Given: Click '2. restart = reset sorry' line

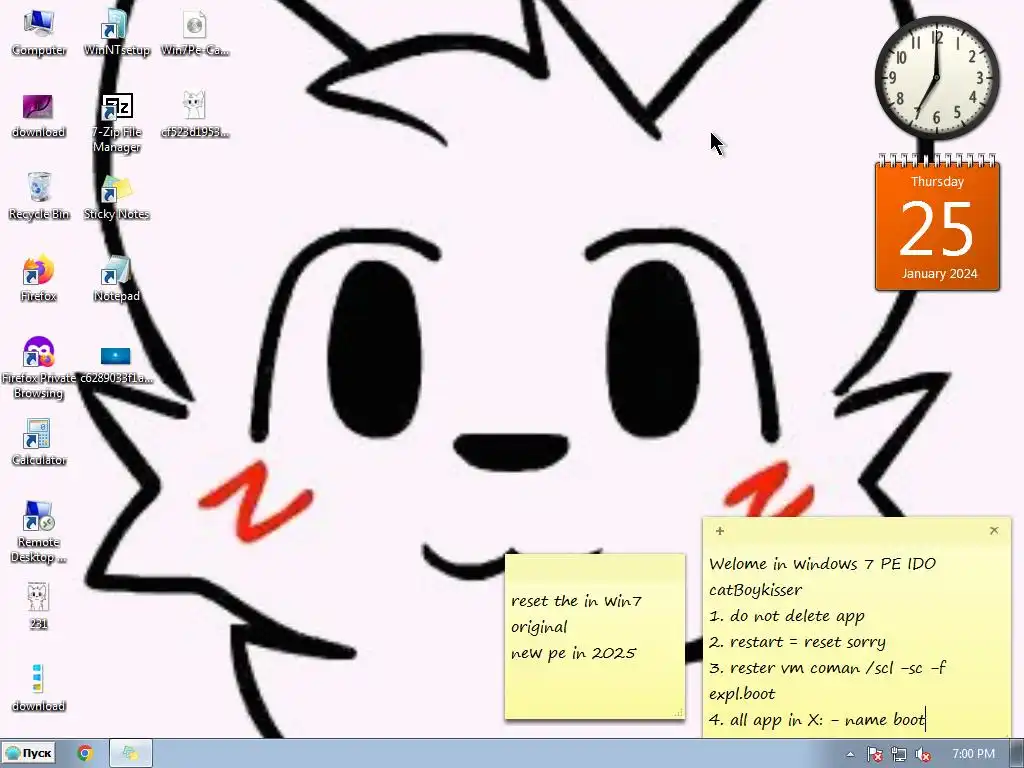Looking at the screenshot, I should pos(797,642).
